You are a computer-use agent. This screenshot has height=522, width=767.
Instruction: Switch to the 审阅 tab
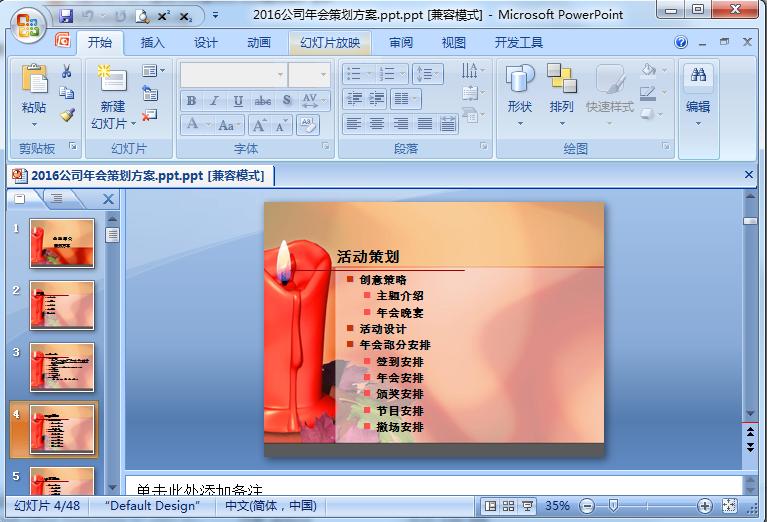click(401, 43)
